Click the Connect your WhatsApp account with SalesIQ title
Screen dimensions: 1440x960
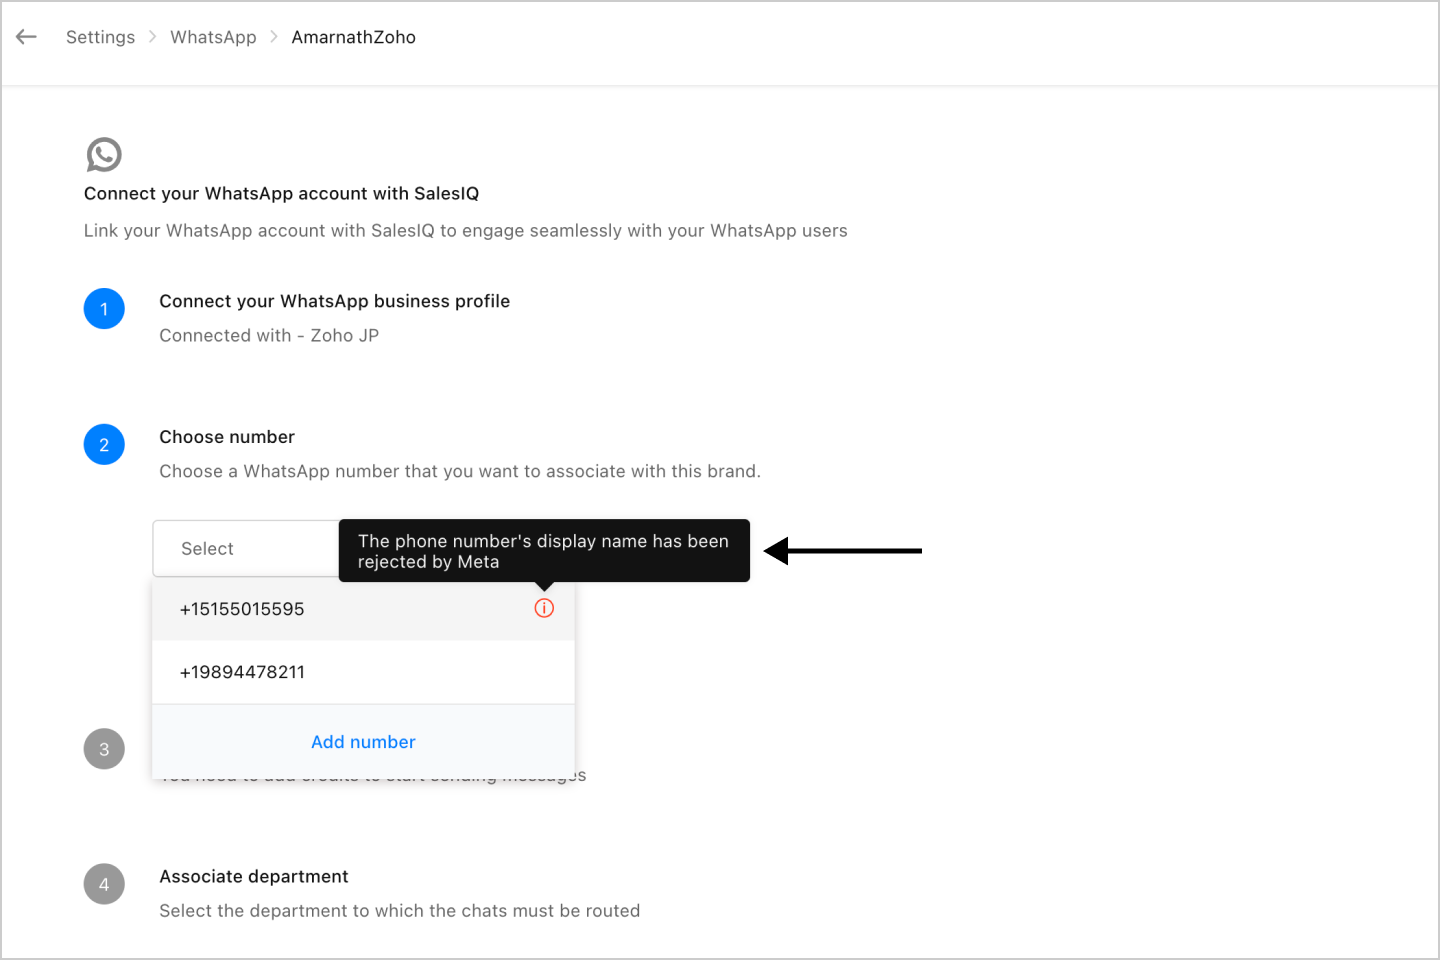click(x=281, y=193)
